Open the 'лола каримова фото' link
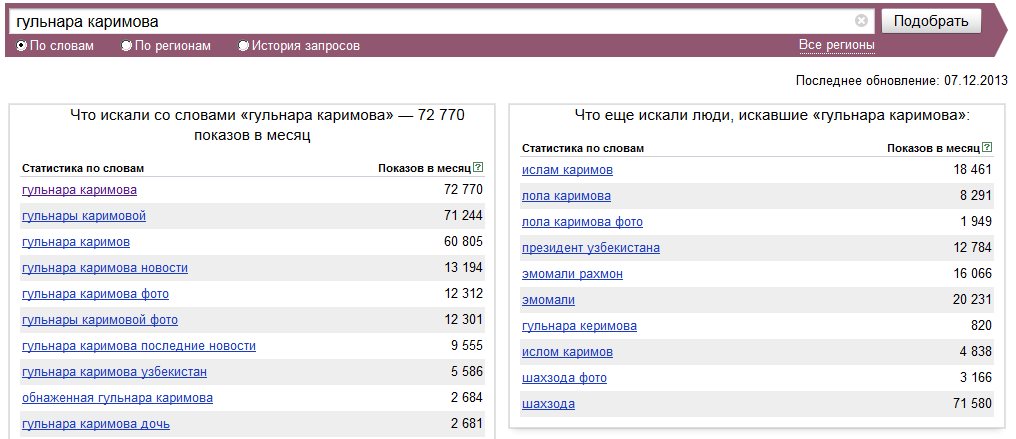Screen dimensions: 1016x439 (x=583, y=222)
